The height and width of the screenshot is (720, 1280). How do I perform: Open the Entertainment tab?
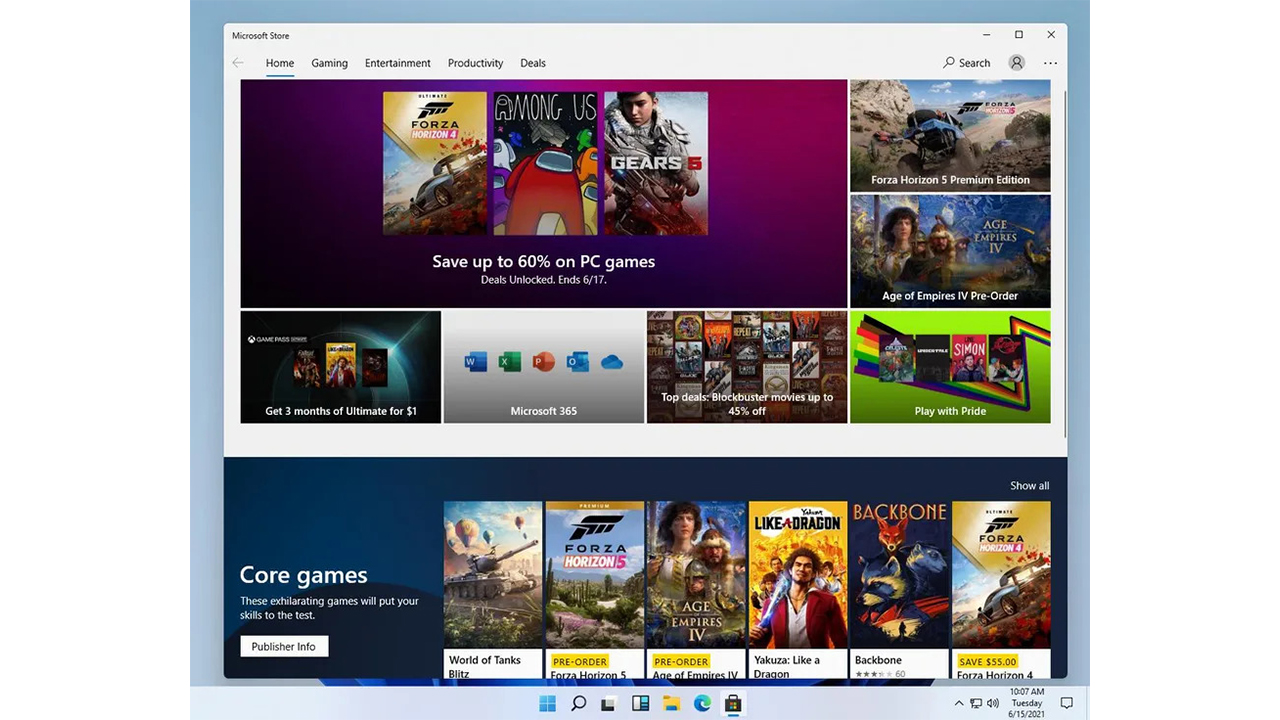click(x=397, y=63)
